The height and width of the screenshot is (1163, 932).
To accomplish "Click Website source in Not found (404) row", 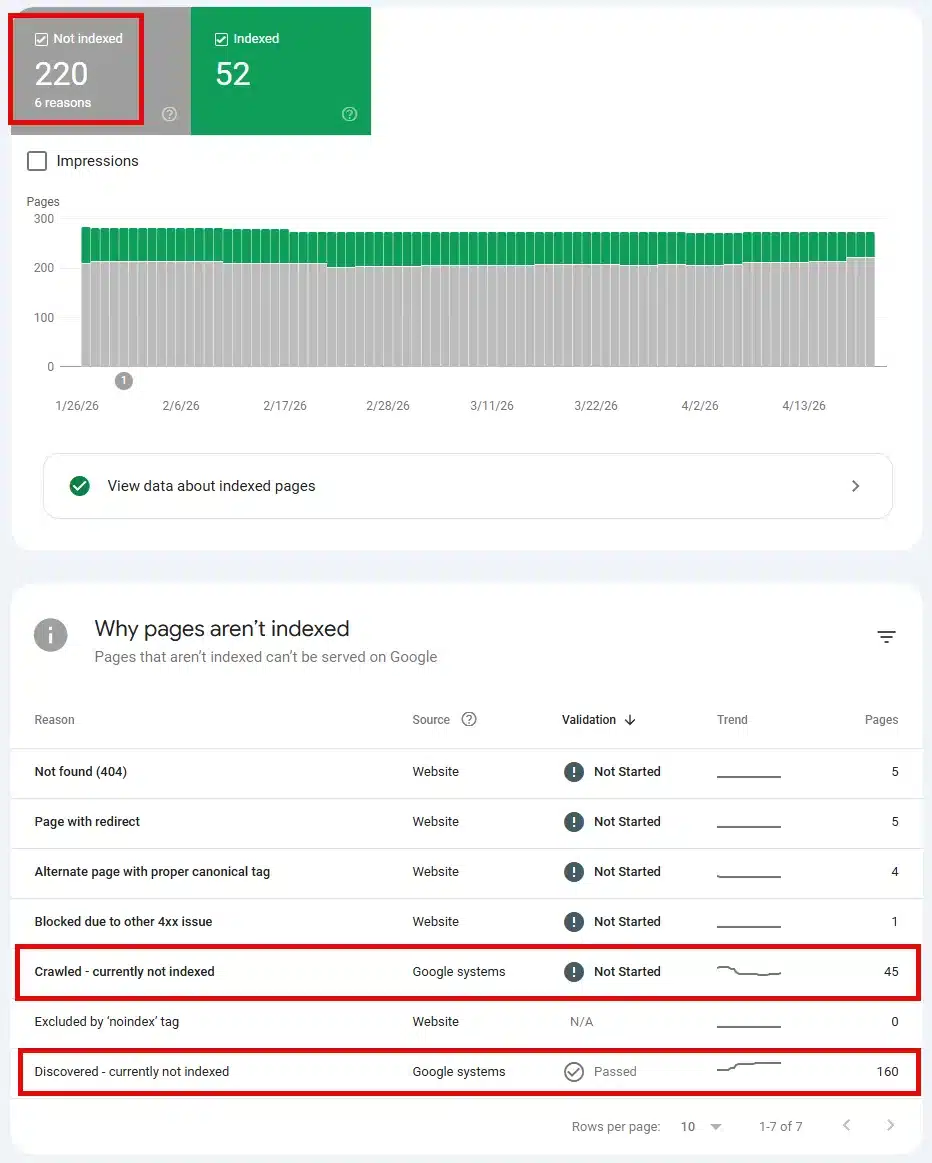I will point(435,772).
